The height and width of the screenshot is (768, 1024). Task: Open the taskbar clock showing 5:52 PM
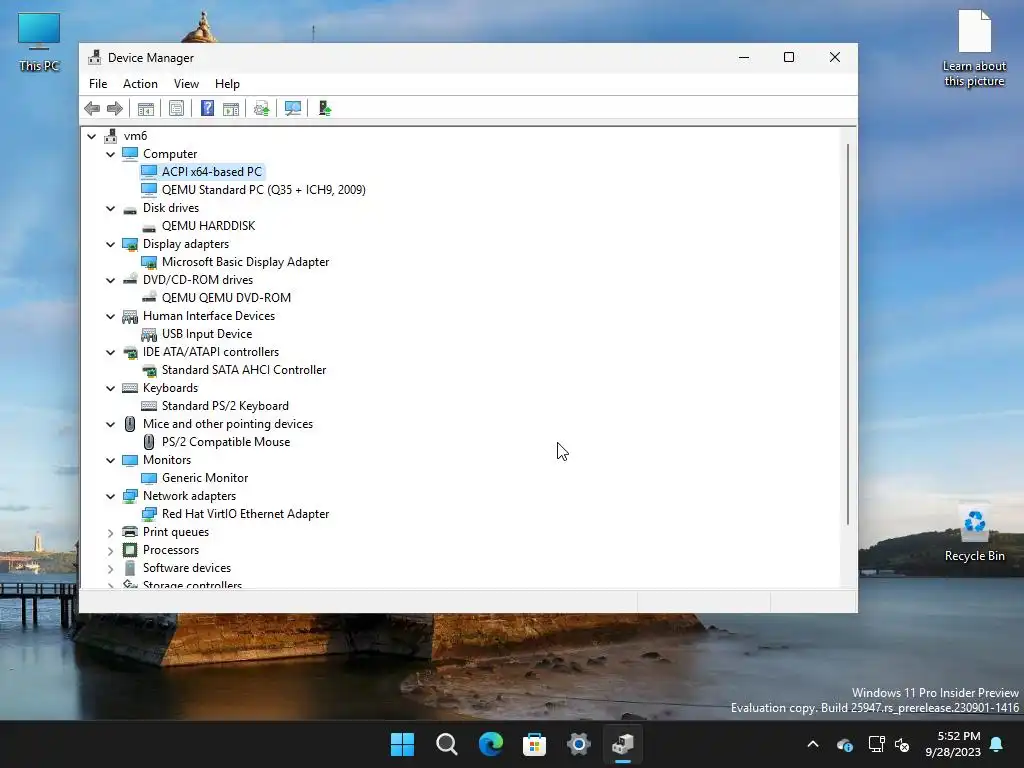(x=953, y=744)
